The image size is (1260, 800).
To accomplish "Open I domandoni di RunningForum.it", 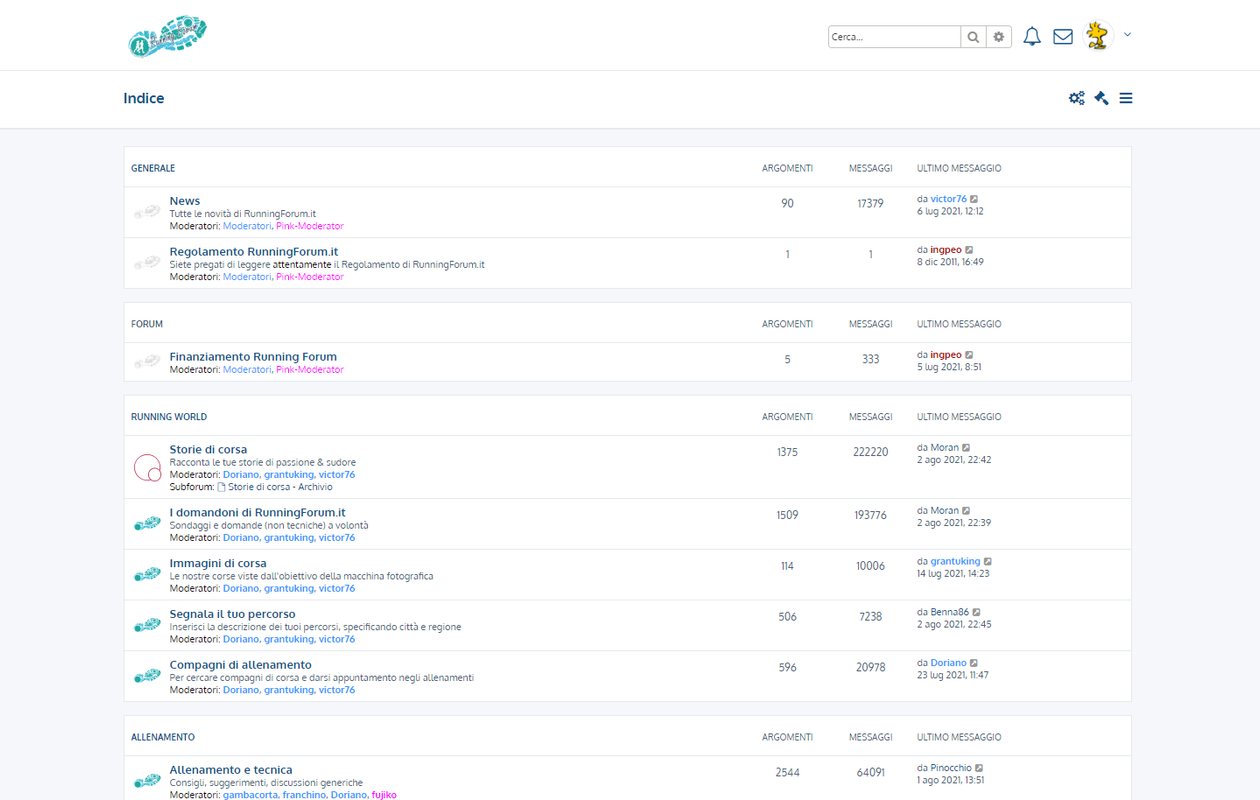I will (x=258, y=512).
